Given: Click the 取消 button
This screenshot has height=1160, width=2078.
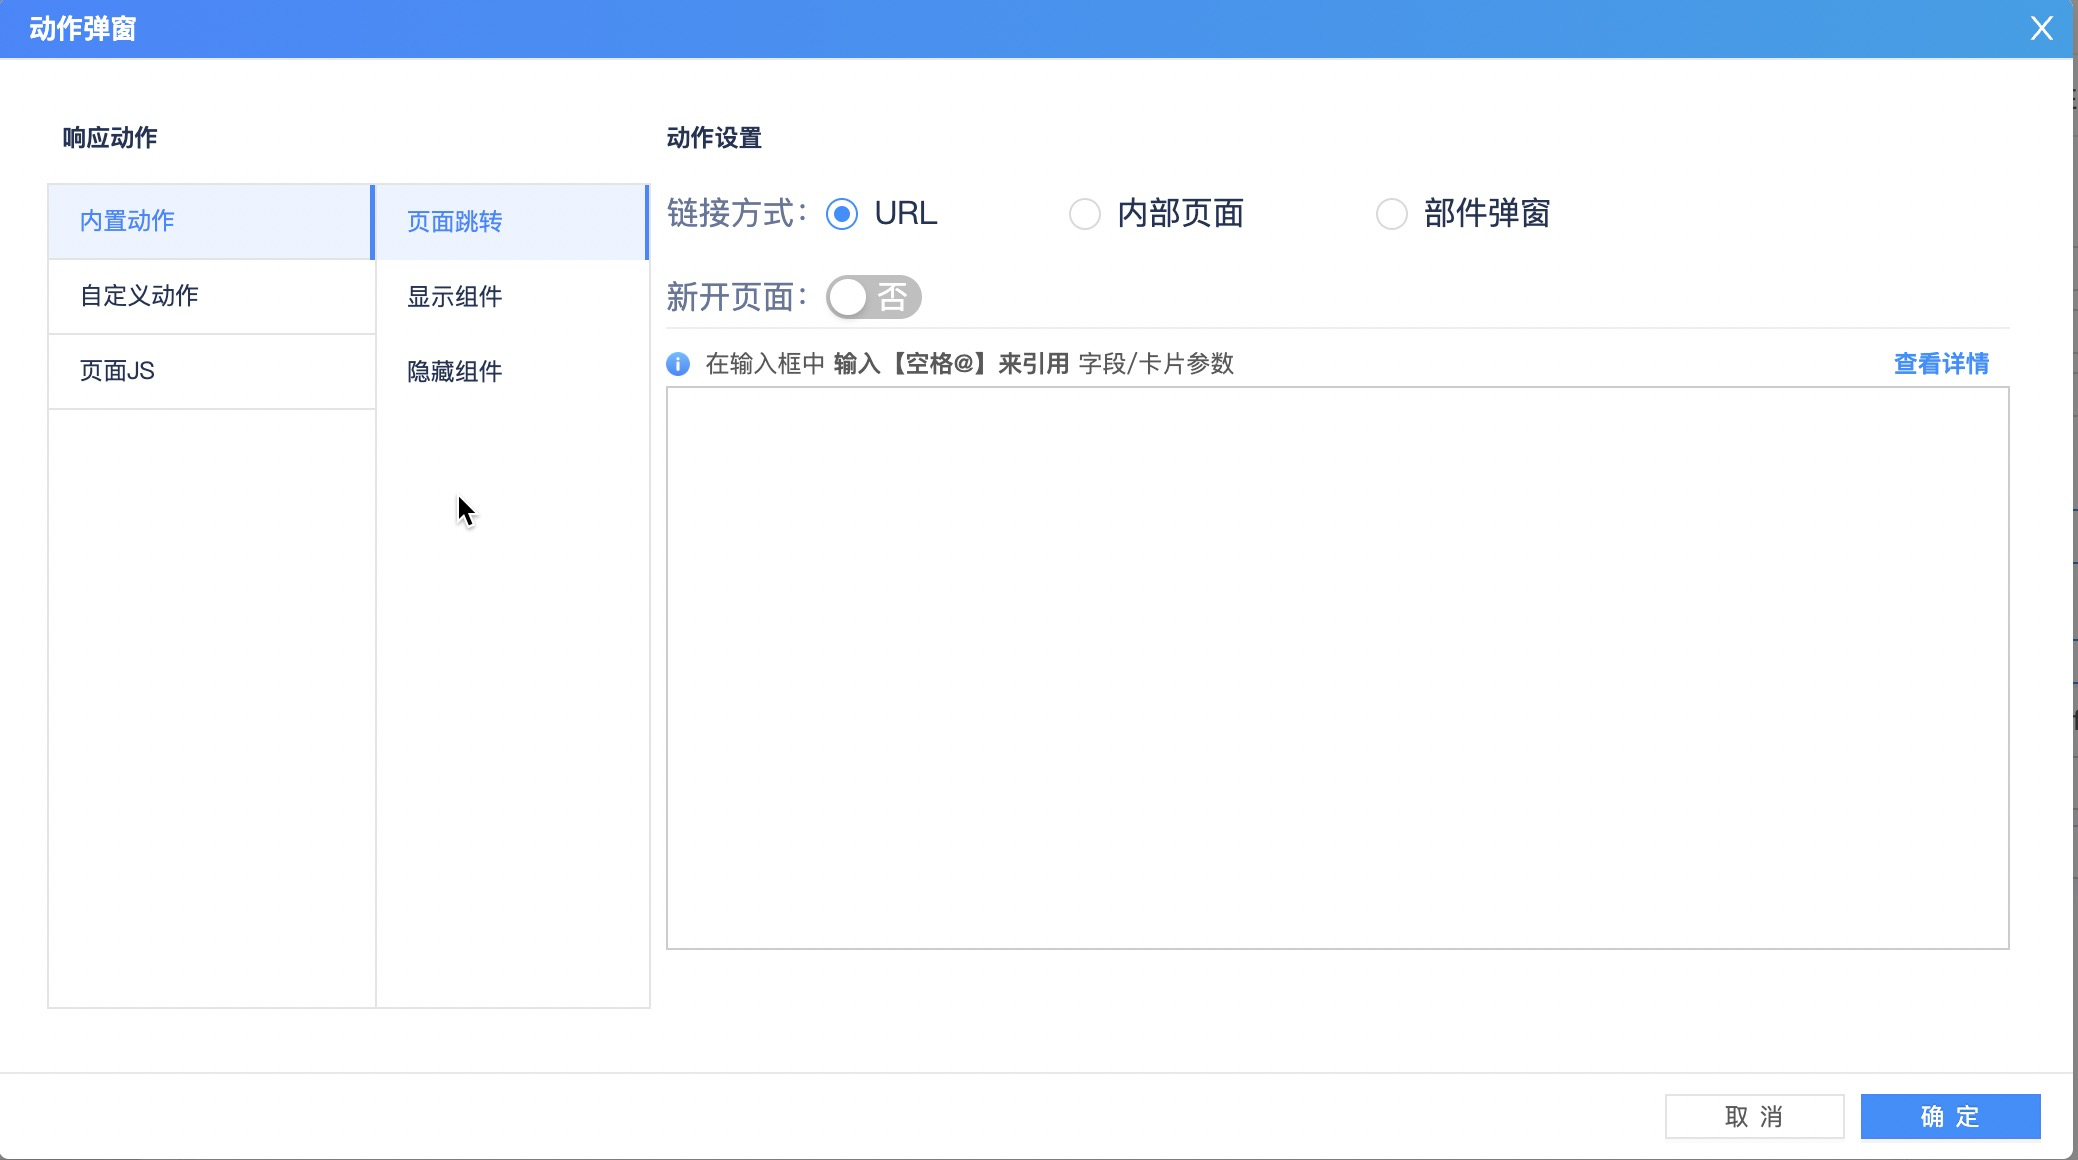Looking at the screenshot, I should (x=1754, y=1116).
